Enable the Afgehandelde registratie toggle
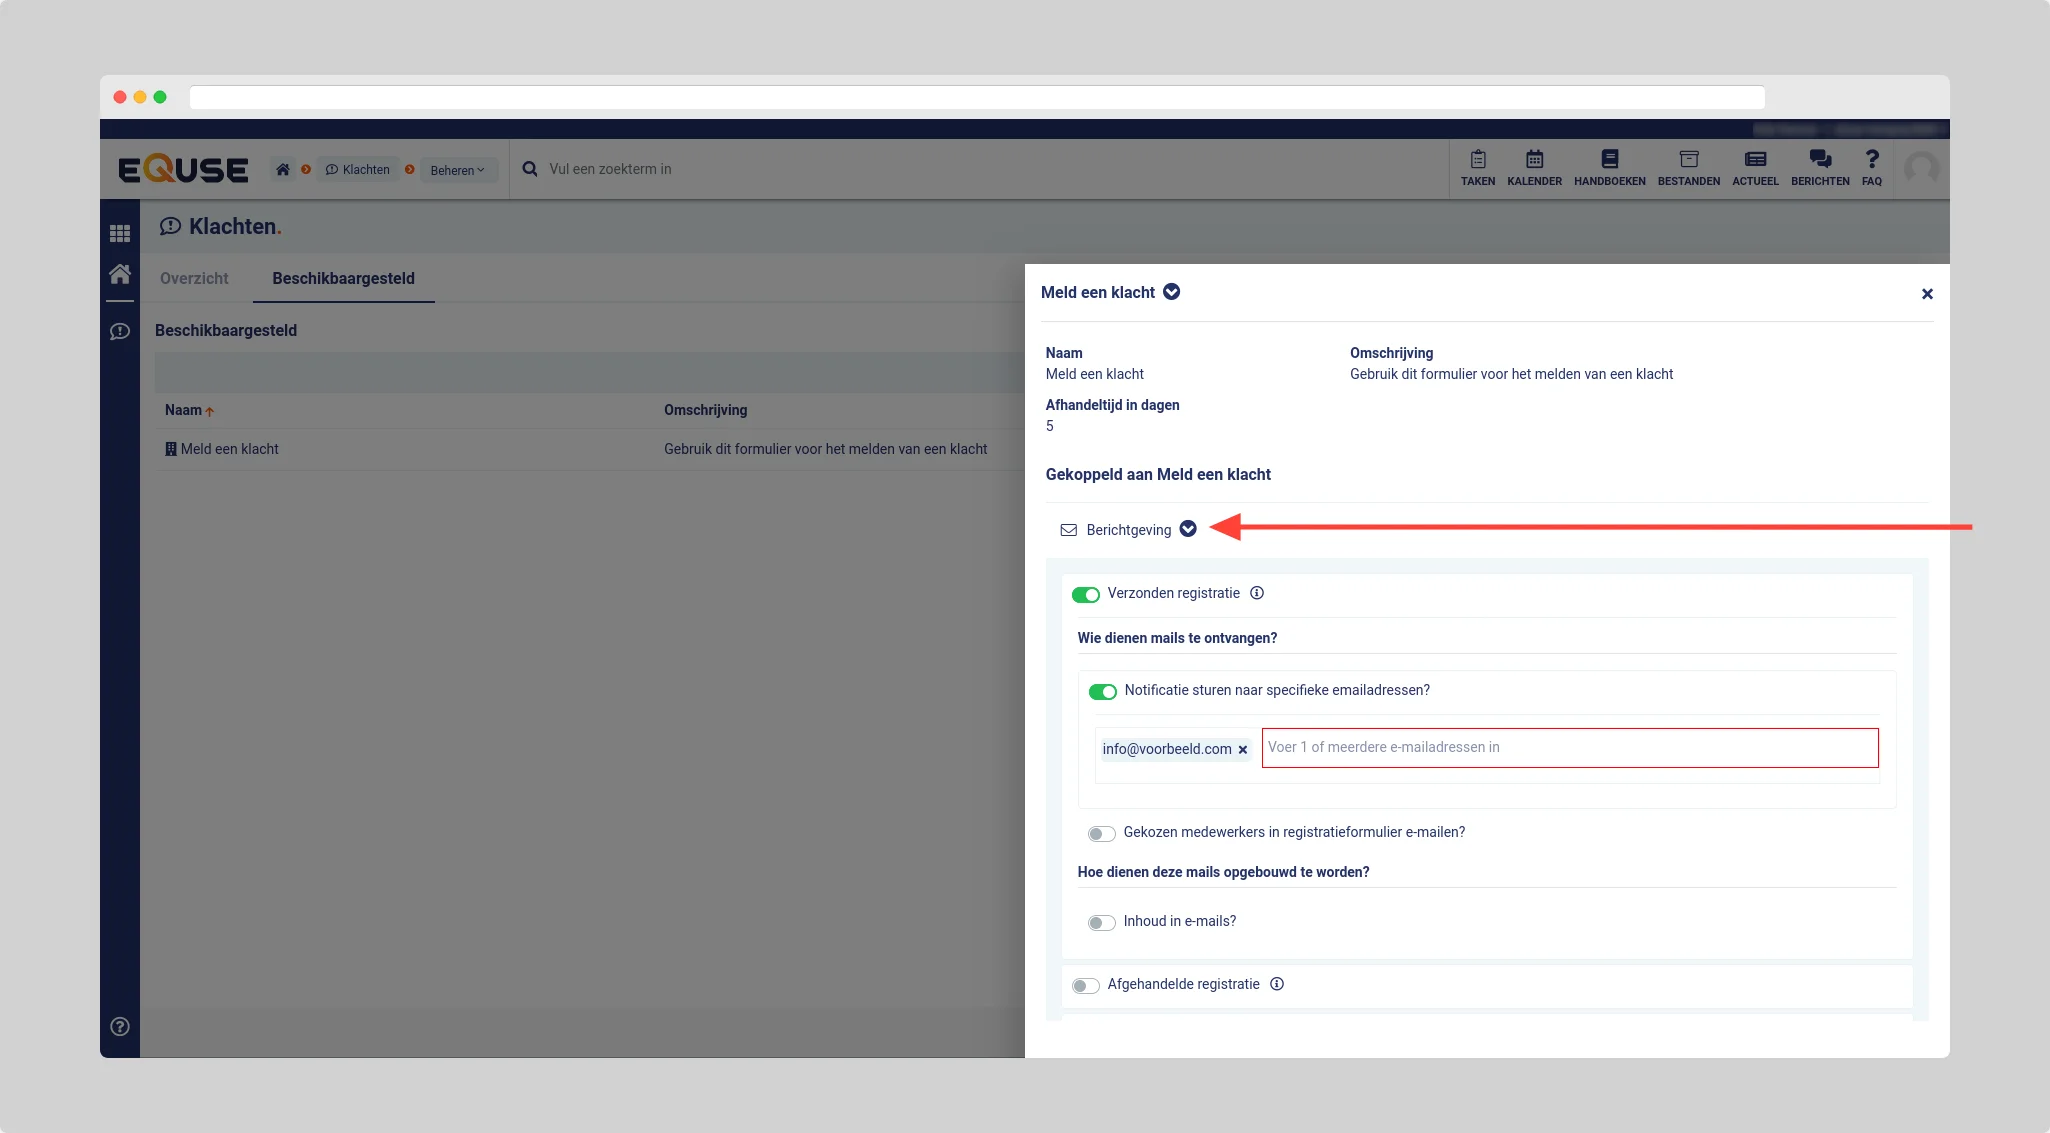This screenshot has height=1133, width=2050. (x=1085, y=986)
